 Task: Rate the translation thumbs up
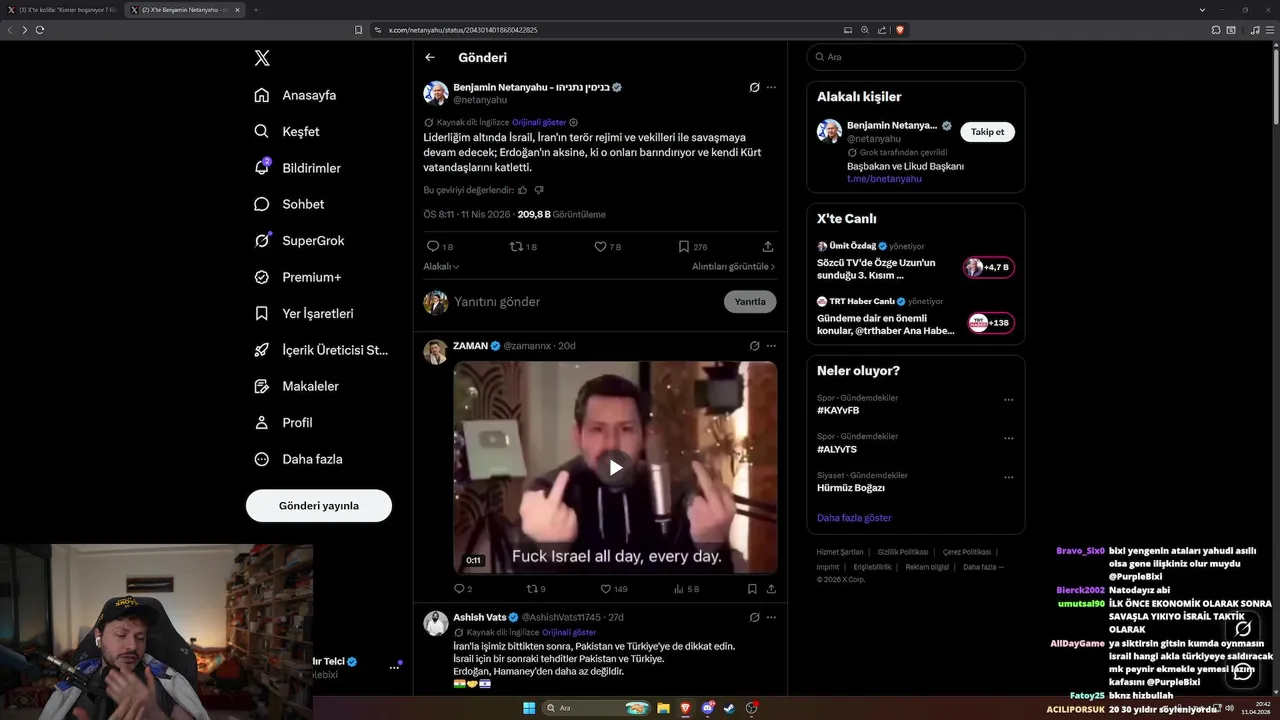[523, 189]
